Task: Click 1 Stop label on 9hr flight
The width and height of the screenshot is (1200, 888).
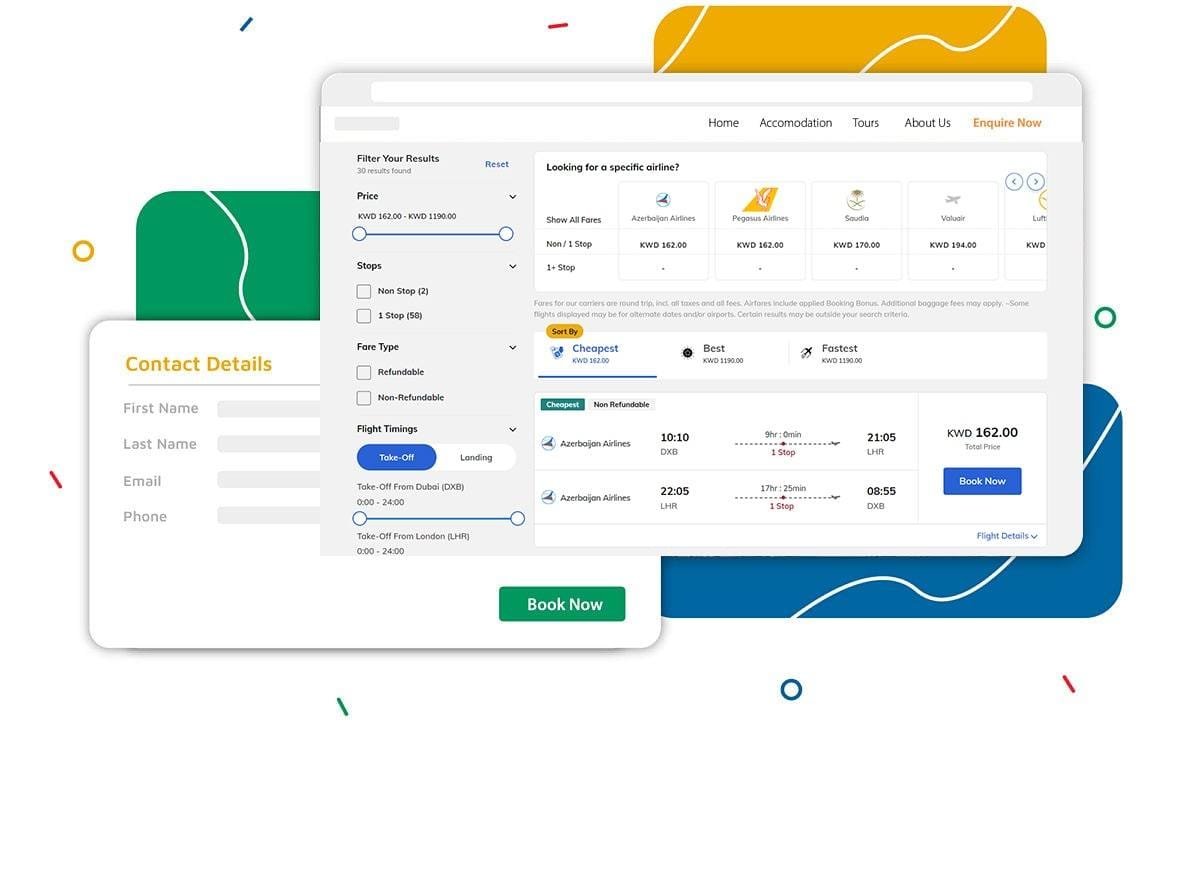Action: 782,453
